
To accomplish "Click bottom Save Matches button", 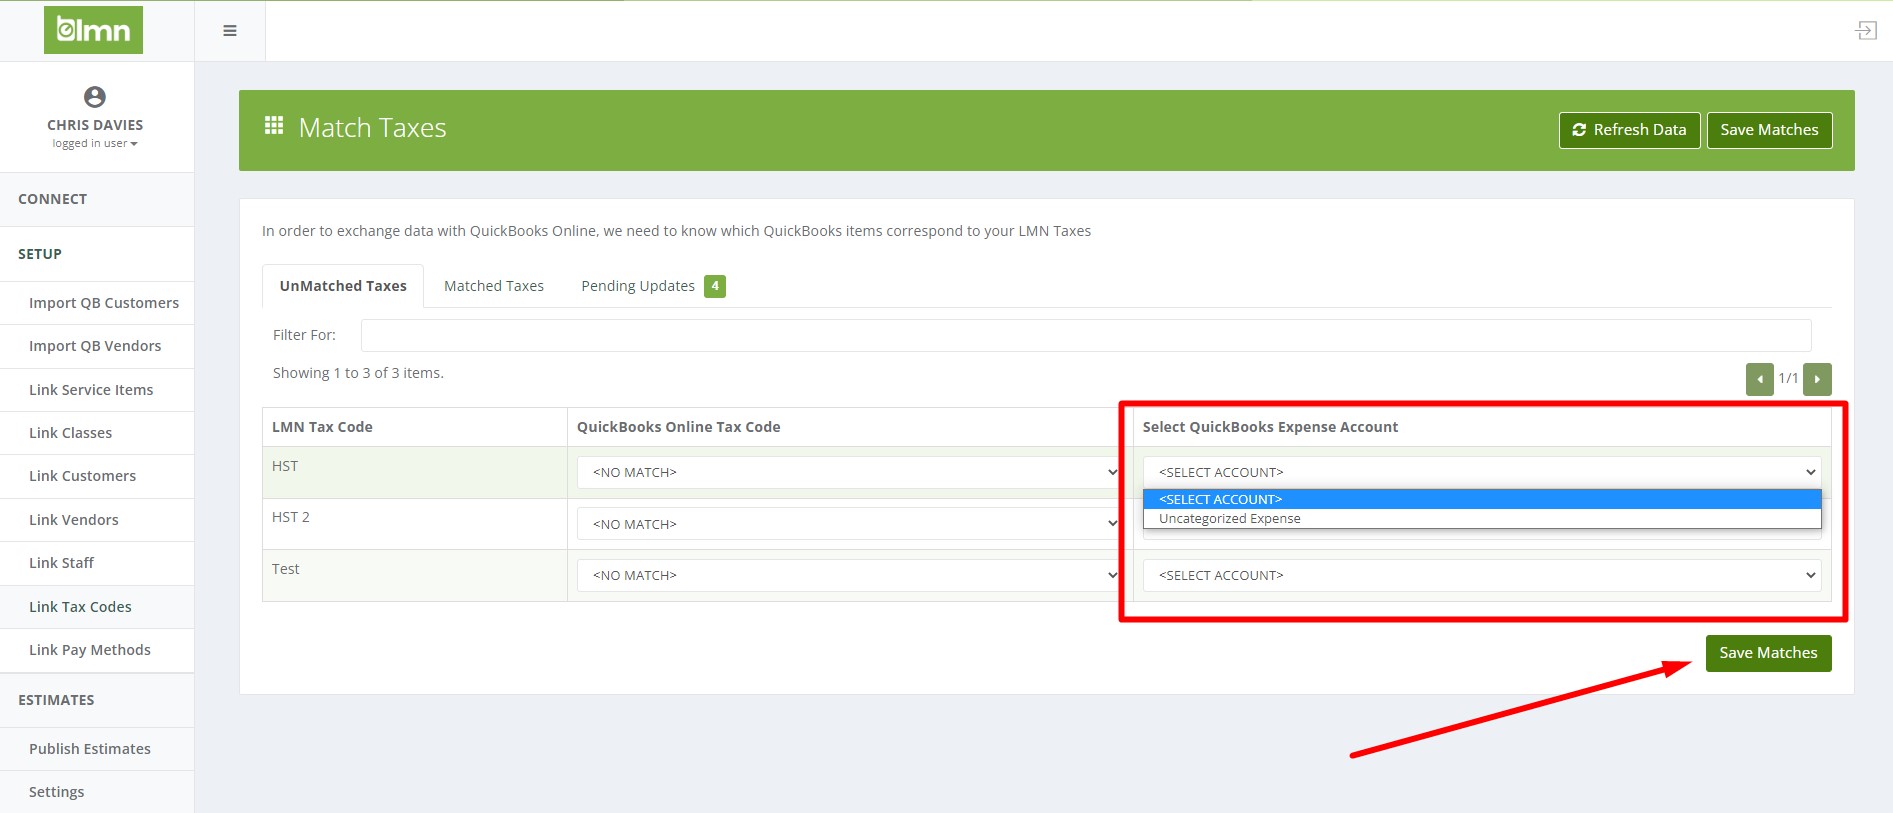I will (1768, 653).
